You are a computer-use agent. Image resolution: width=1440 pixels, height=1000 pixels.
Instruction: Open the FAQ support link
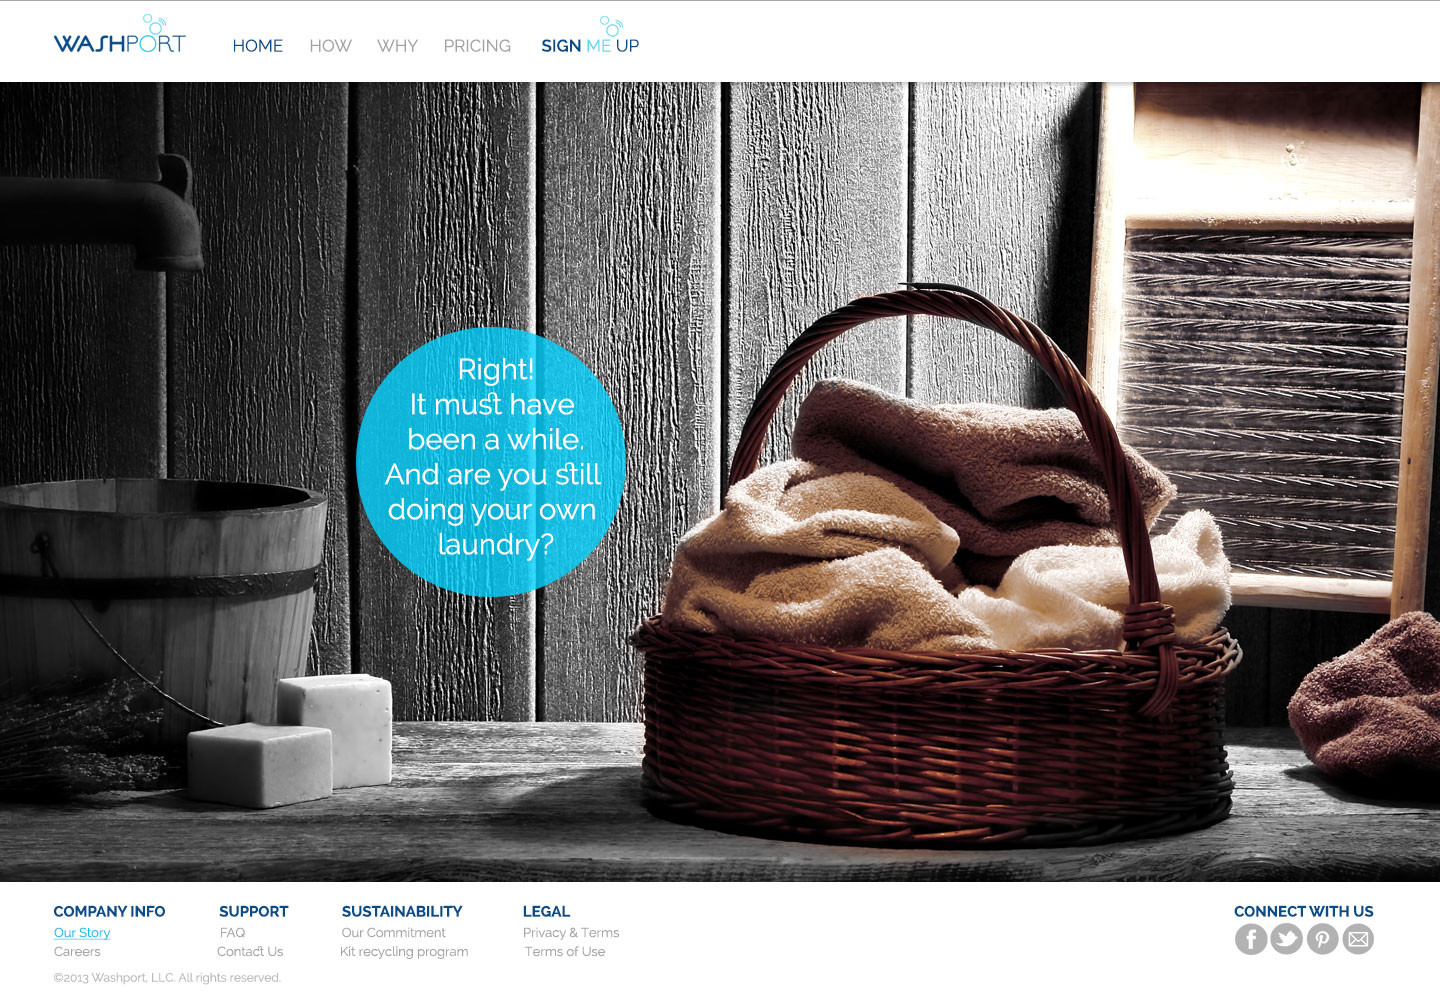[x=232, y=932]
